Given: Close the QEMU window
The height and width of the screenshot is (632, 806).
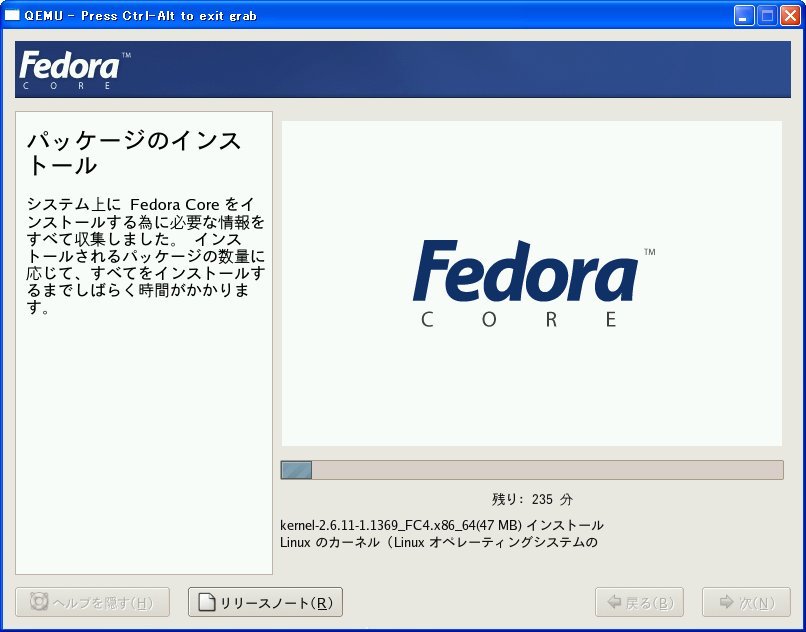Looking at the screenshot, I should [x=790, y=16].
